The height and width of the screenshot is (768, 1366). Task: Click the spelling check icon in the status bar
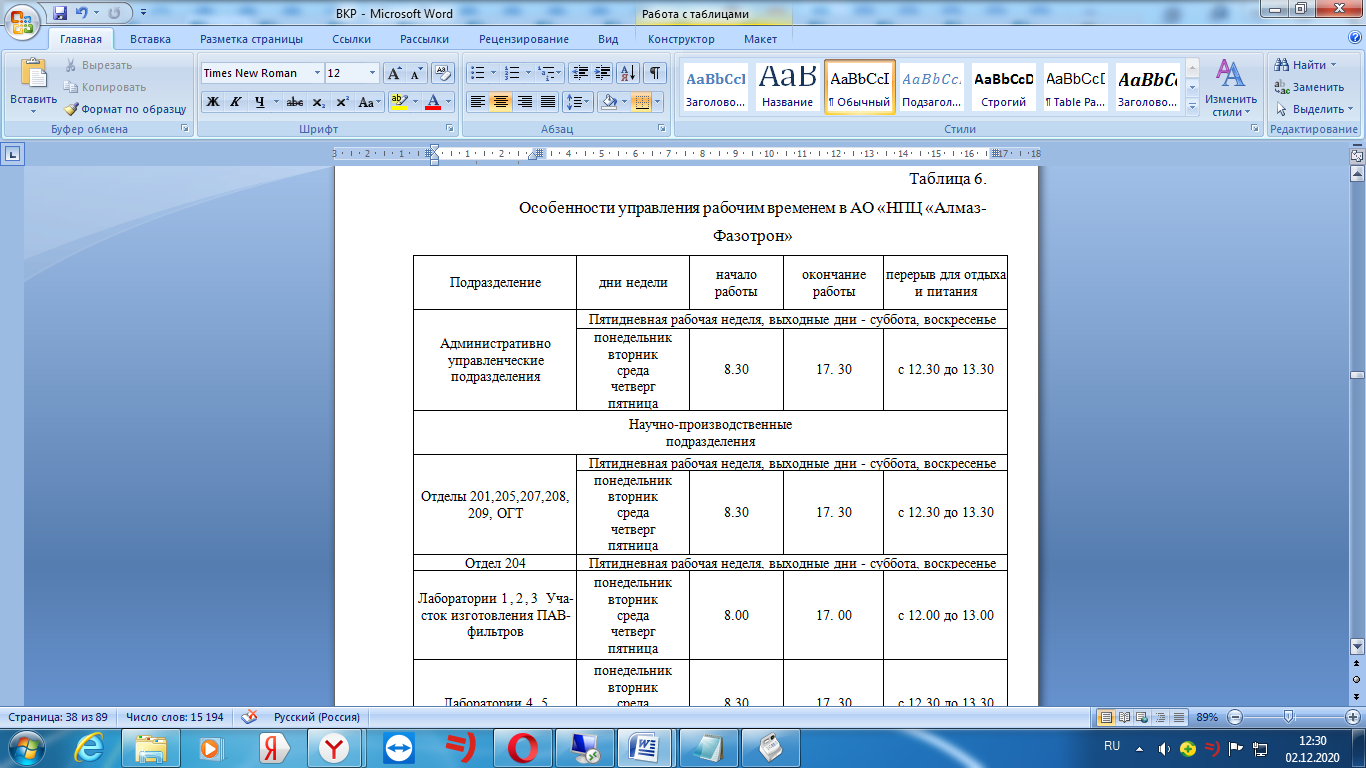coord(250,716)
